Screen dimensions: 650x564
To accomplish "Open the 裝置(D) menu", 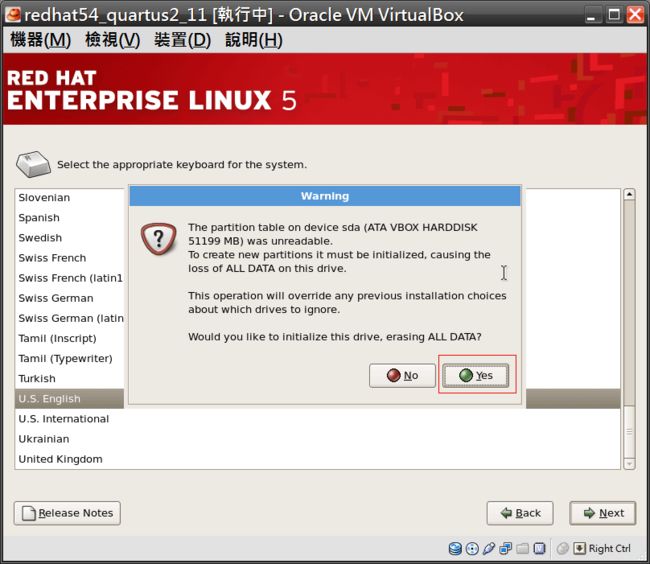I will click(x=182, y=40).
